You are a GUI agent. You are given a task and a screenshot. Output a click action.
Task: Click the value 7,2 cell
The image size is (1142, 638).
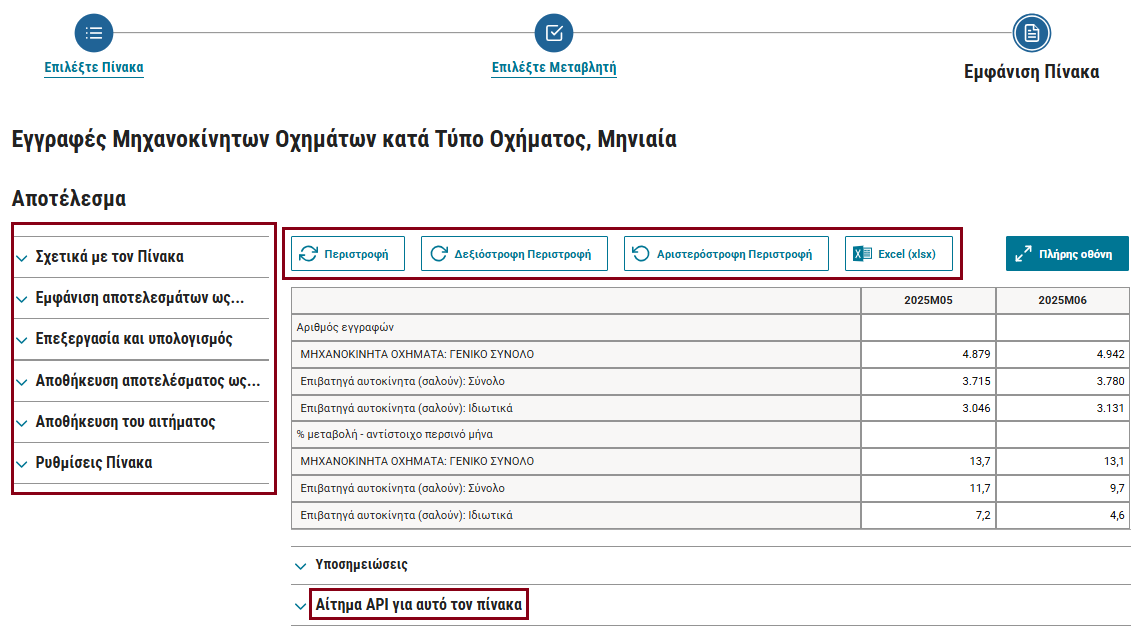click(928, 516)
